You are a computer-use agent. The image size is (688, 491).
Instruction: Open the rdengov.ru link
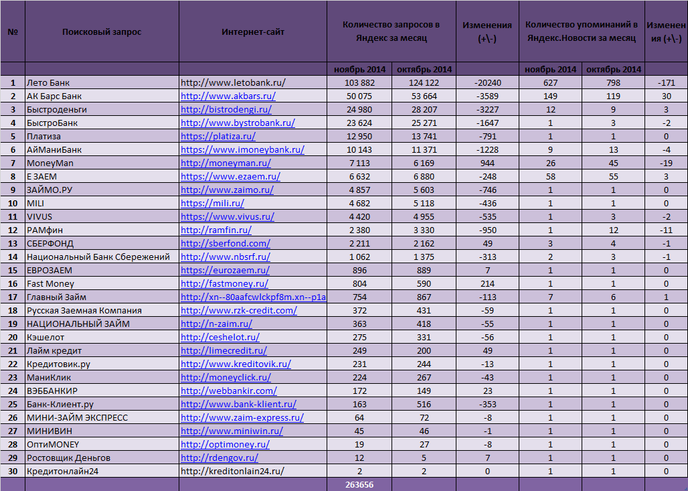tap(219, 458)
